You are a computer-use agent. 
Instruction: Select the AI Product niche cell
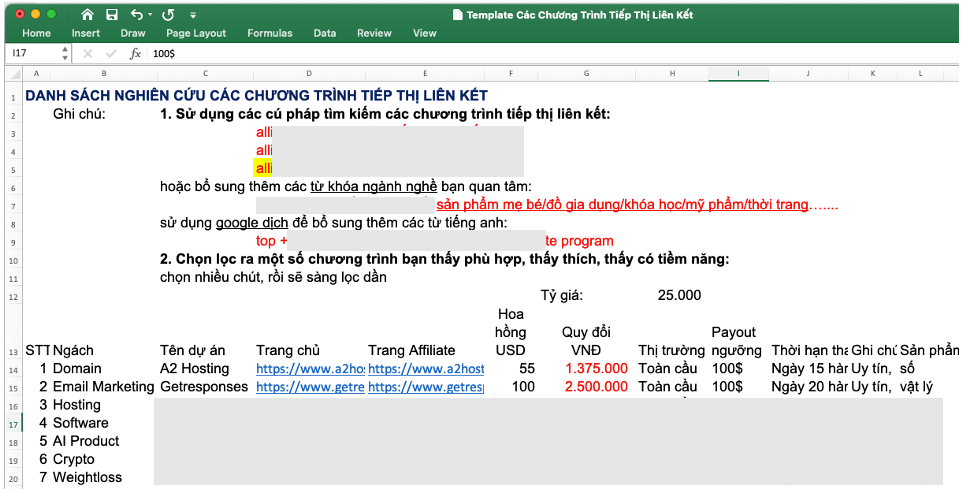[86, 442]
